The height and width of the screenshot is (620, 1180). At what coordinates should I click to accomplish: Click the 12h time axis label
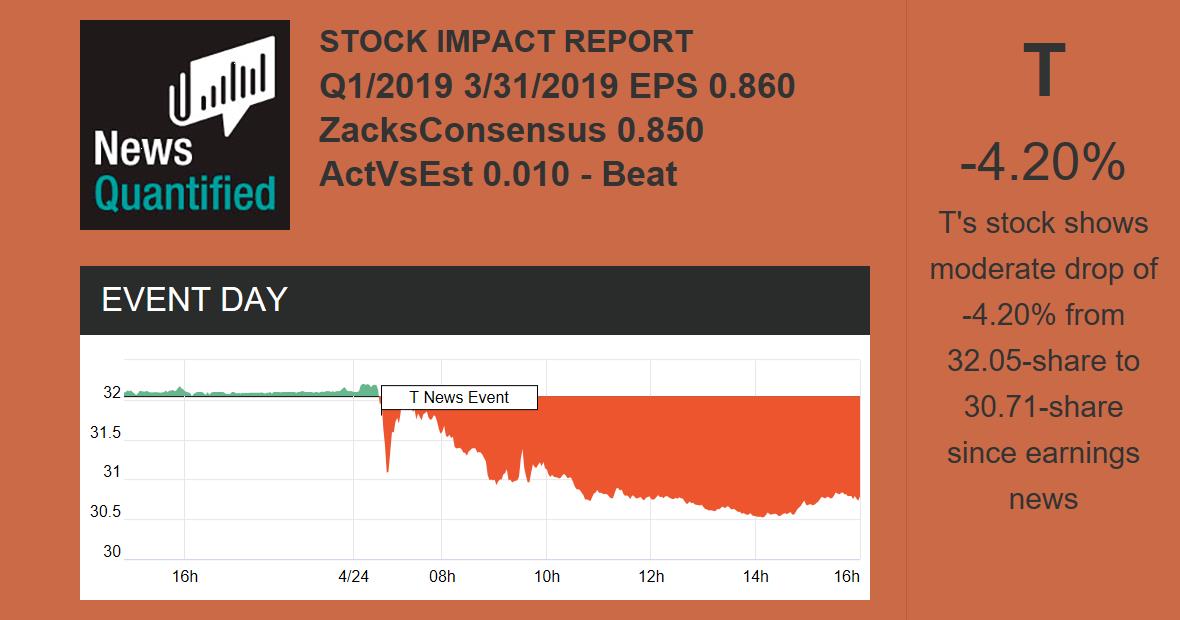click(651, 576)
